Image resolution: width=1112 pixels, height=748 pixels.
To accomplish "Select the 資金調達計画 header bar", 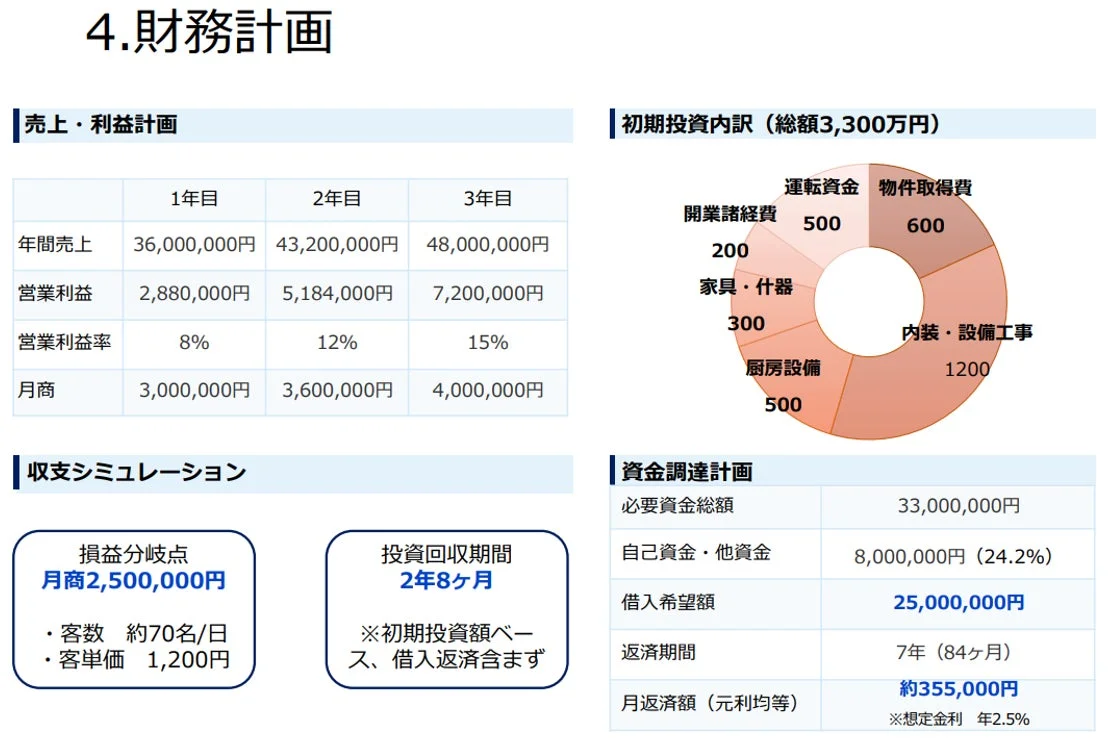I will [x=690, y=471].
